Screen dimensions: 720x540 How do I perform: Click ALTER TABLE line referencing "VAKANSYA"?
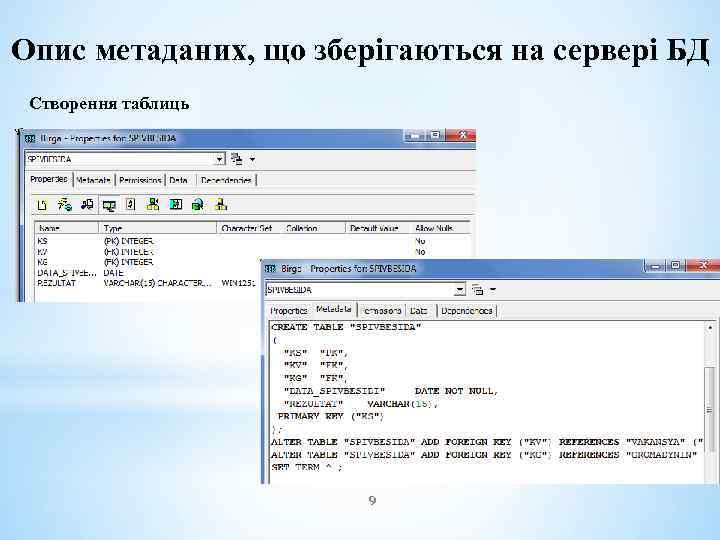pyautogui.click(x=487, y=442)
